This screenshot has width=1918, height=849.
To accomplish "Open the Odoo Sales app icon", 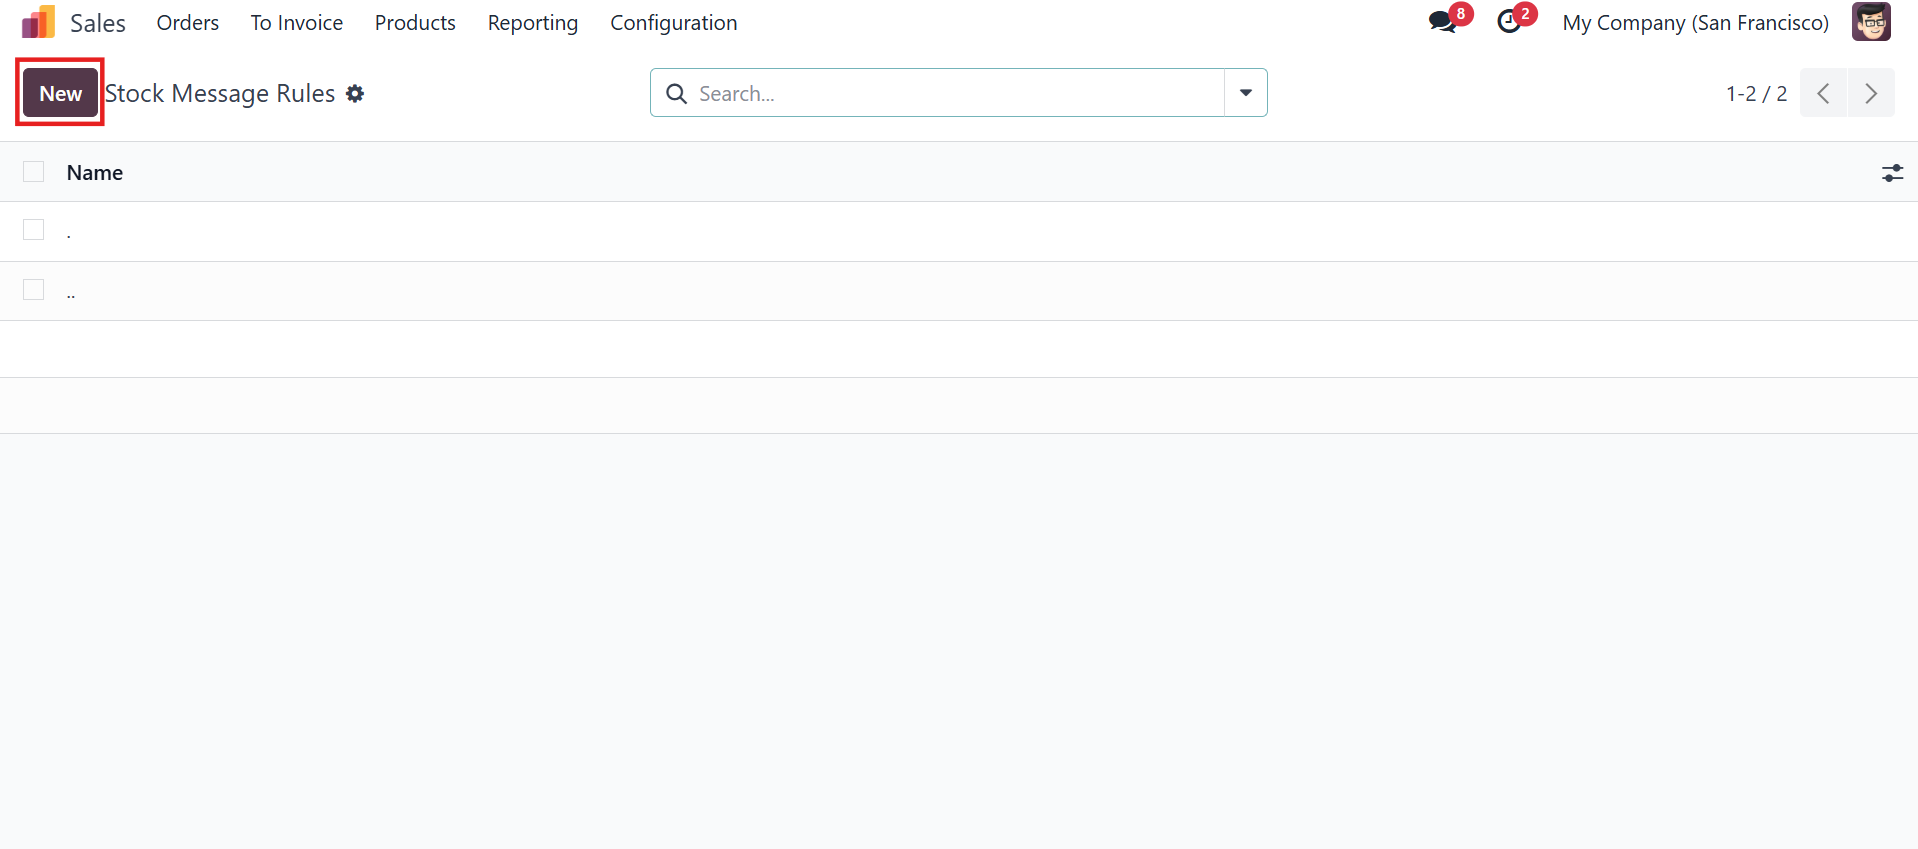I will tap(38, 22).
